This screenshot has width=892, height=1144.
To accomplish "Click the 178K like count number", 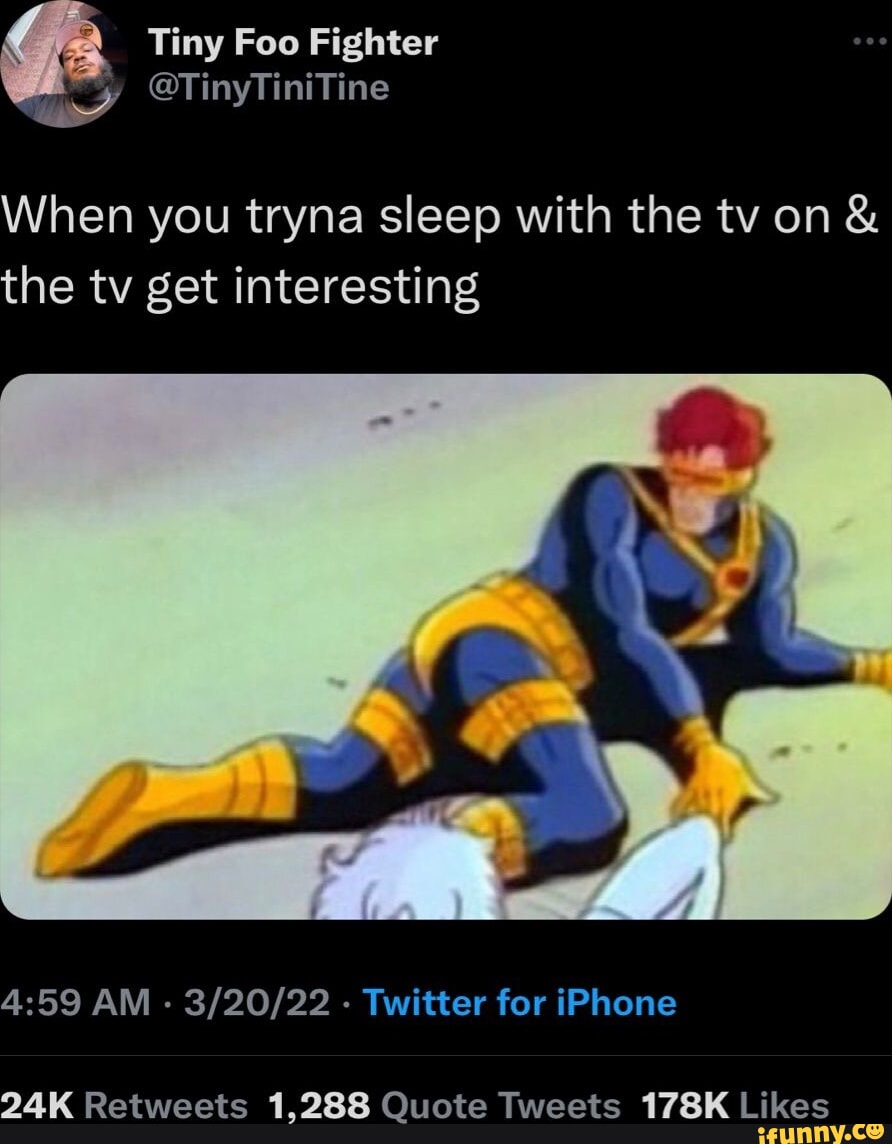I will (684, 1105).
